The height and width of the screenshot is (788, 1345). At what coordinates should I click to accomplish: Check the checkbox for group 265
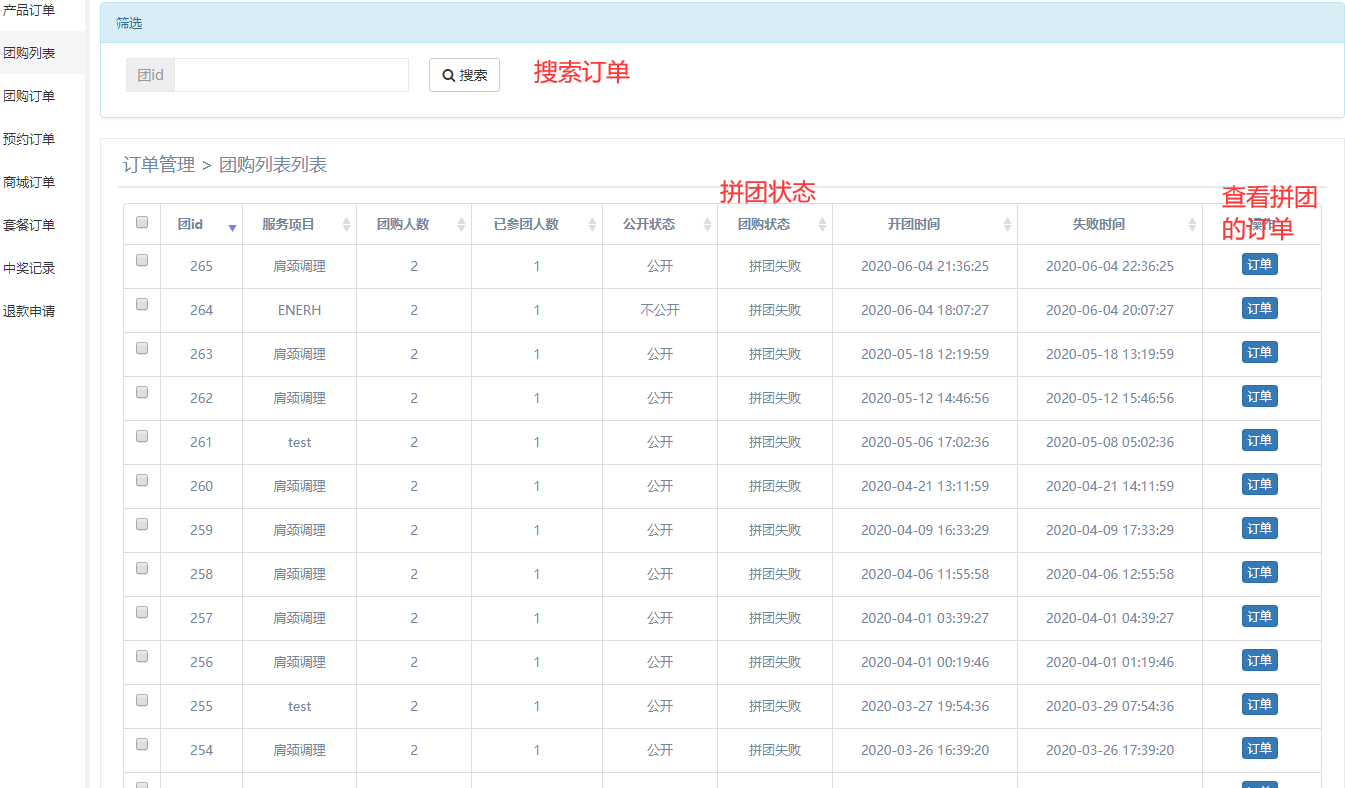[x=142, y=260]
